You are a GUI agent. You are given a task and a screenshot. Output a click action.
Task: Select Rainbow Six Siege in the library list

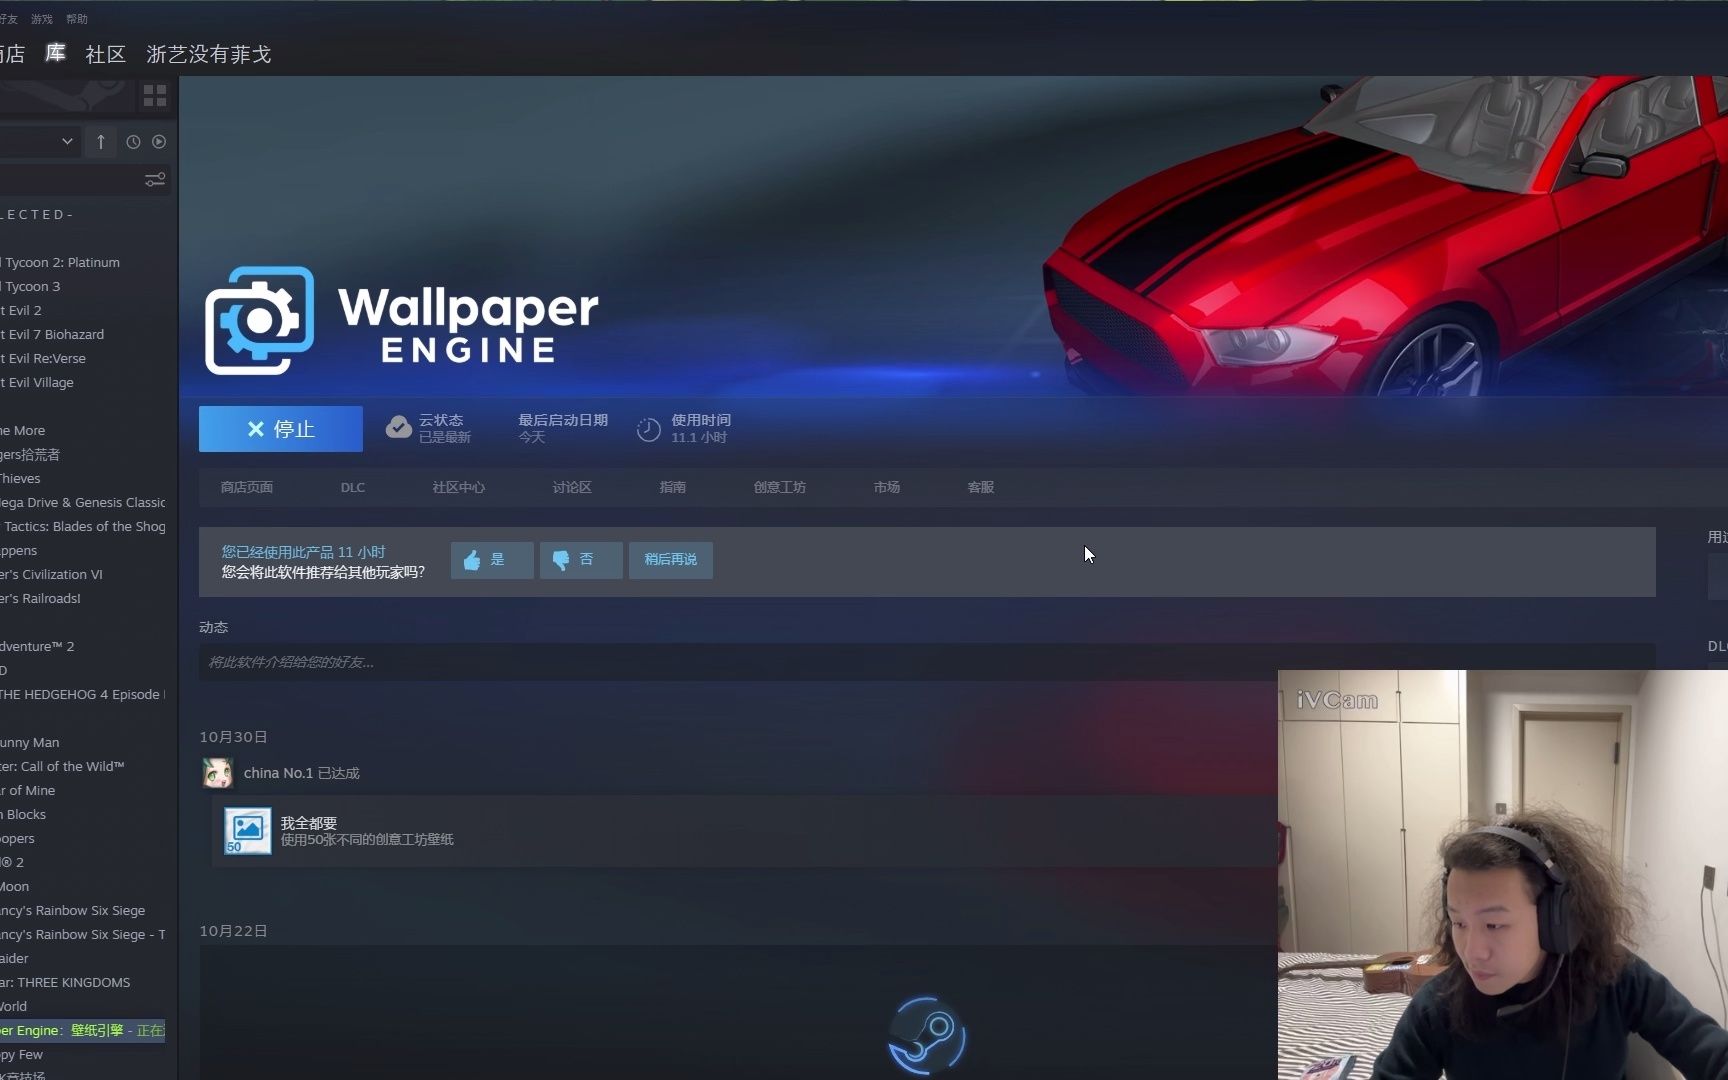coord(83,910)
